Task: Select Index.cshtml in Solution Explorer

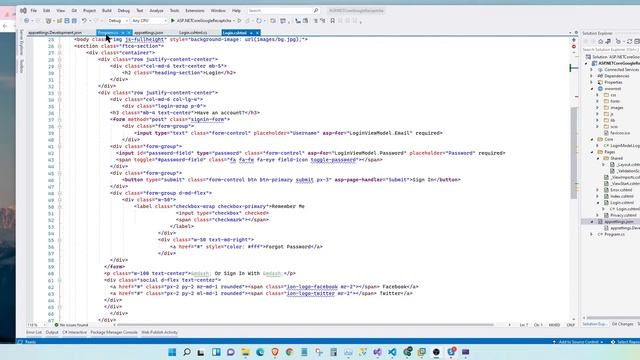Action: click(622, 196)
